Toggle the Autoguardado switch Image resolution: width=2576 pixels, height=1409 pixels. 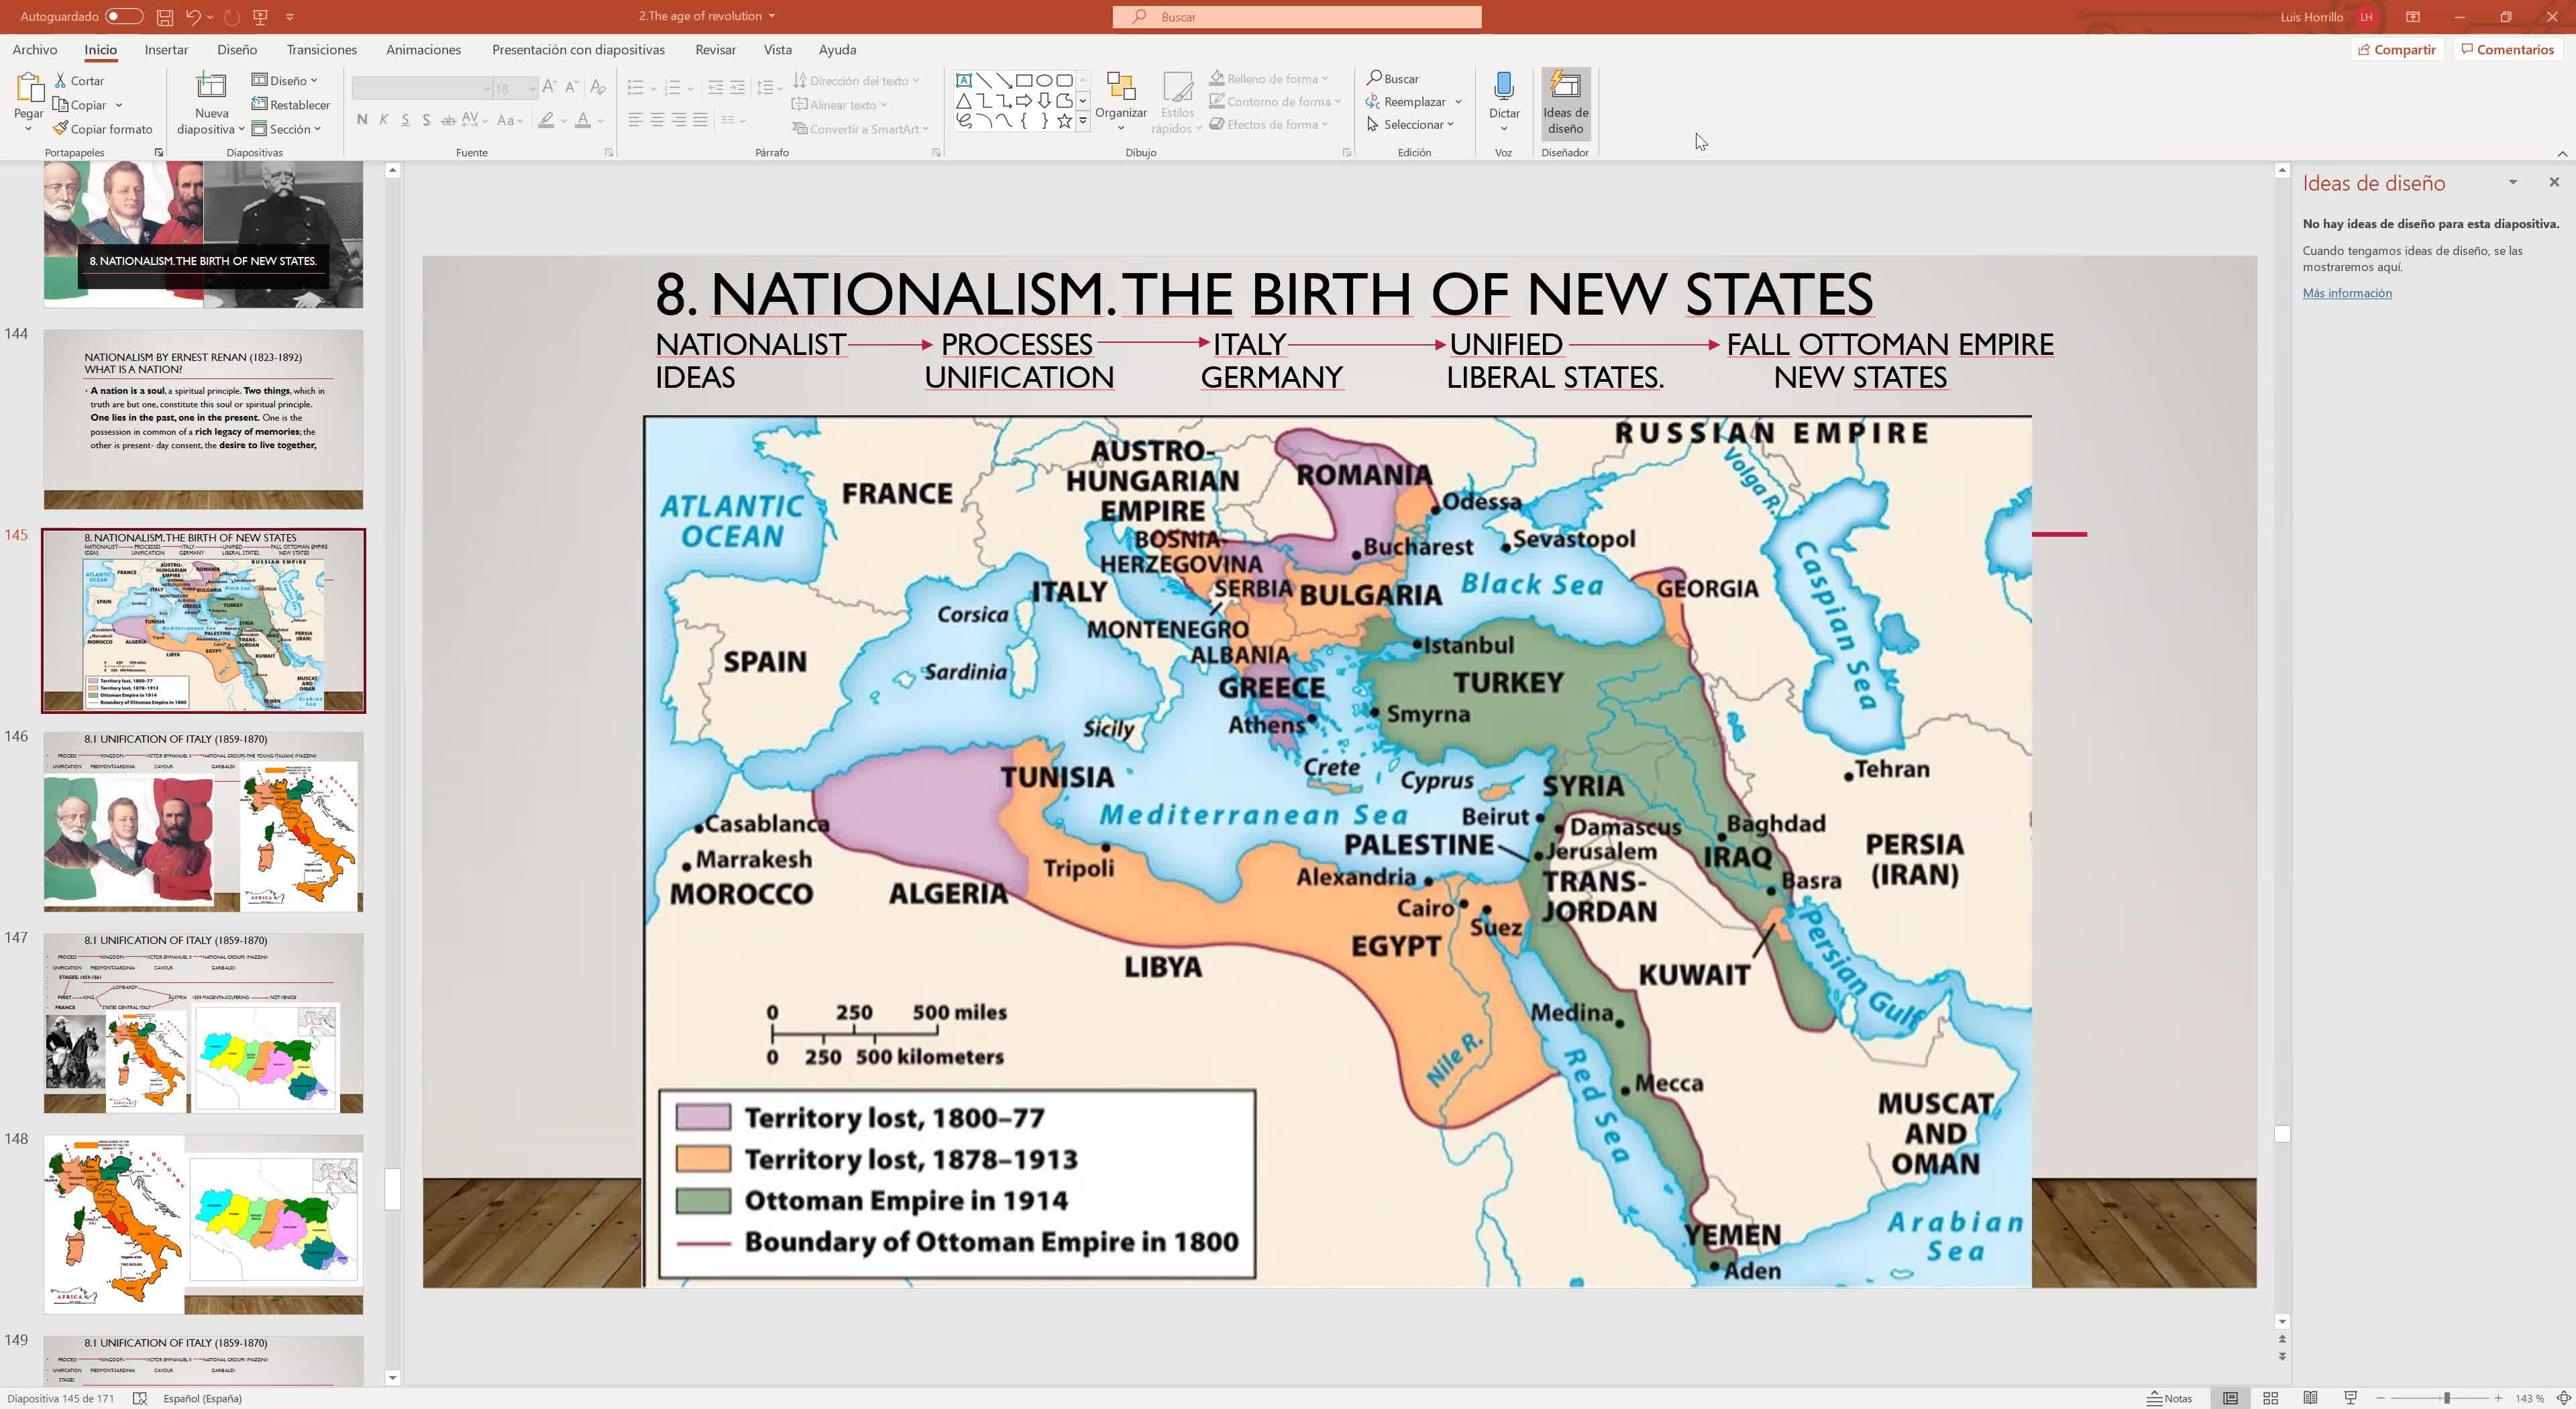(124, 16)
